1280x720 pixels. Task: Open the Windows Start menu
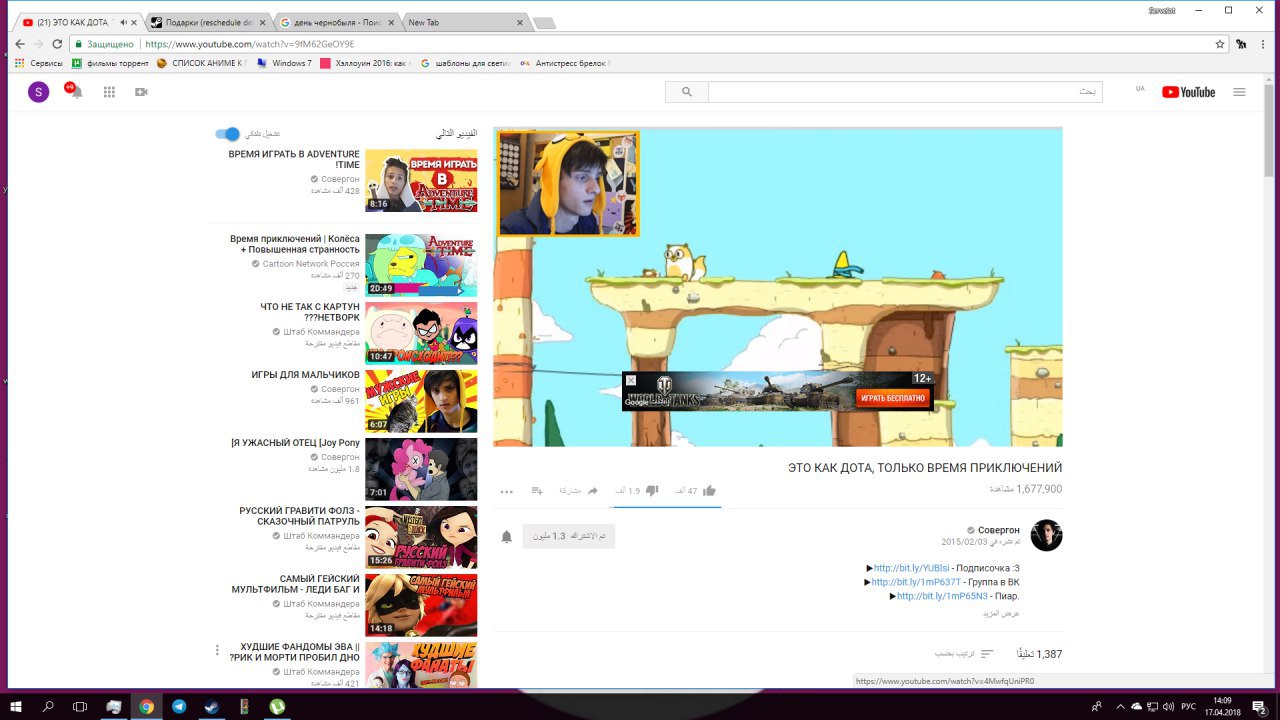(x=16, y=706)
